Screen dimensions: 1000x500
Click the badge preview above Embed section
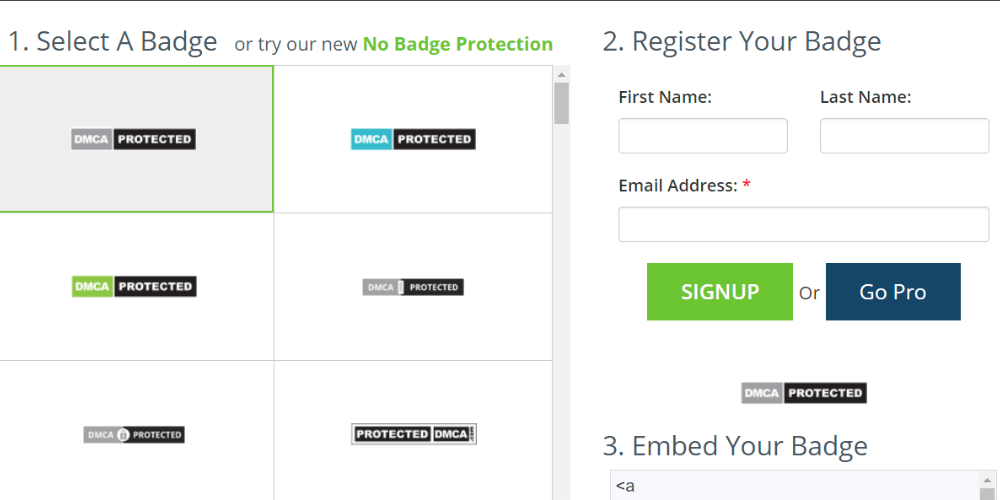804,393
